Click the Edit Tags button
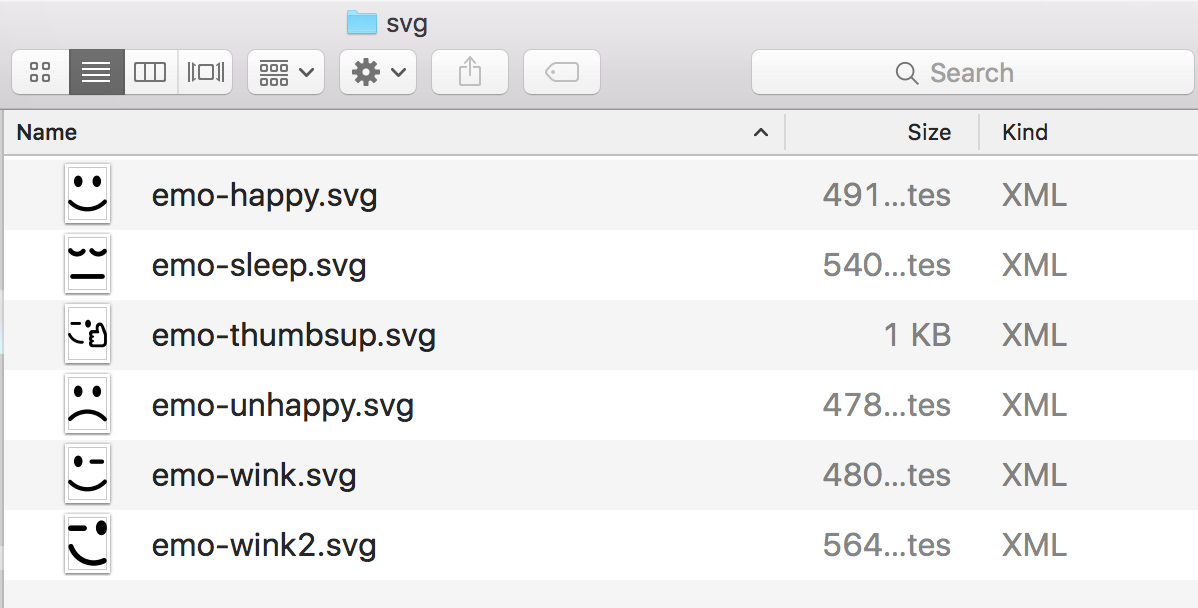This screenshot has width=1198, height=608. (562, 72)
